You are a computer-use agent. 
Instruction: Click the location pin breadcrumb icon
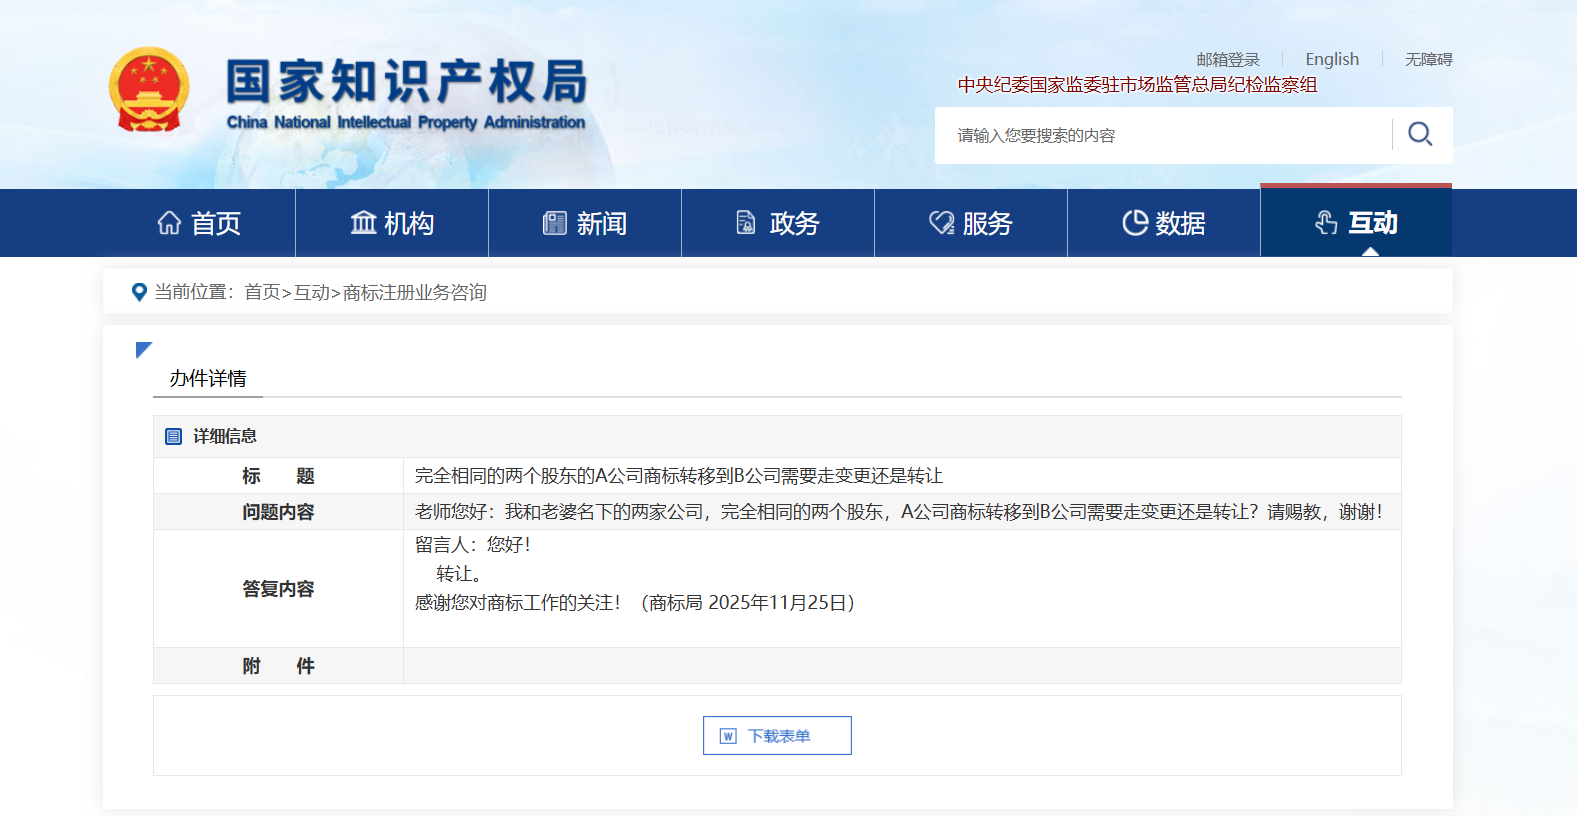(x=139, y=292)
